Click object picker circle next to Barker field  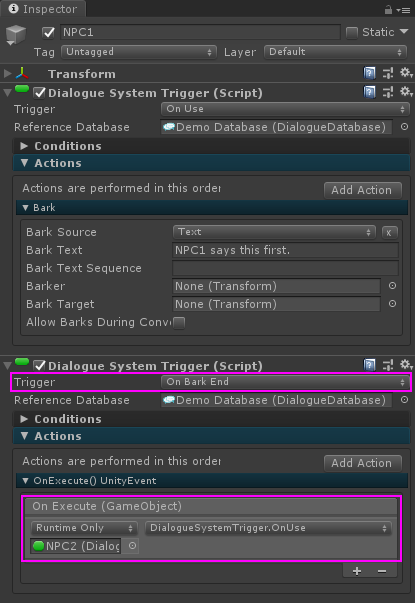tap(392, 286)
